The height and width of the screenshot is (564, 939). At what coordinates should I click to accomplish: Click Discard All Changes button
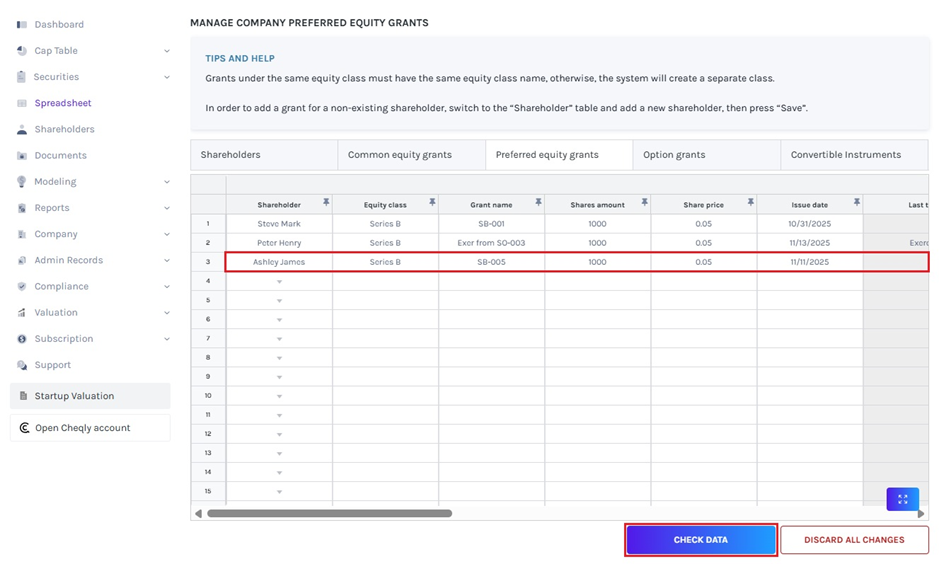pos(854,540)
